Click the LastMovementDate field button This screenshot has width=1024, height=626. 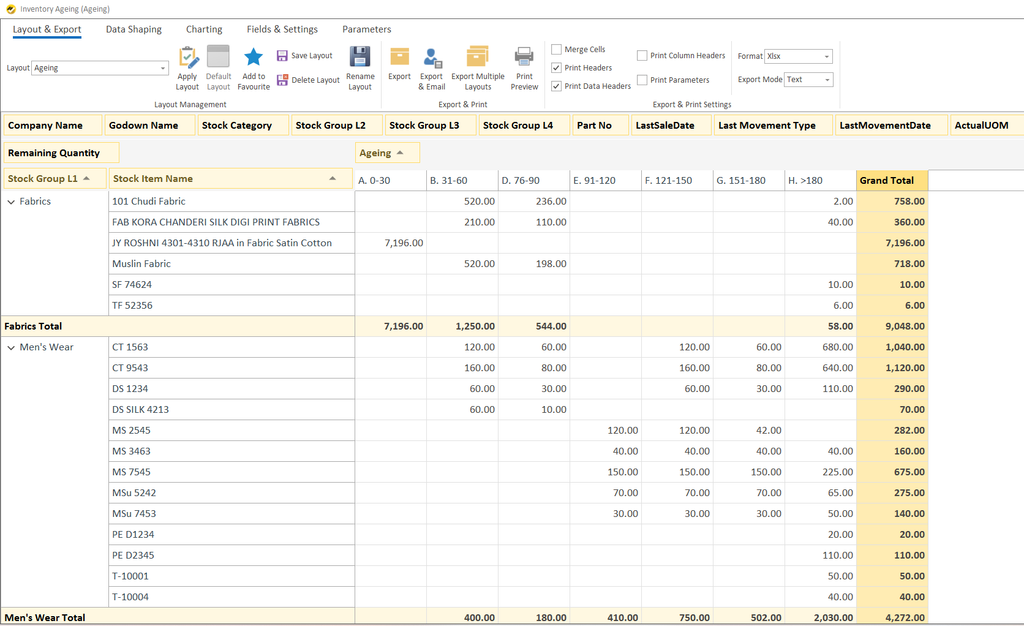[891, 125]
